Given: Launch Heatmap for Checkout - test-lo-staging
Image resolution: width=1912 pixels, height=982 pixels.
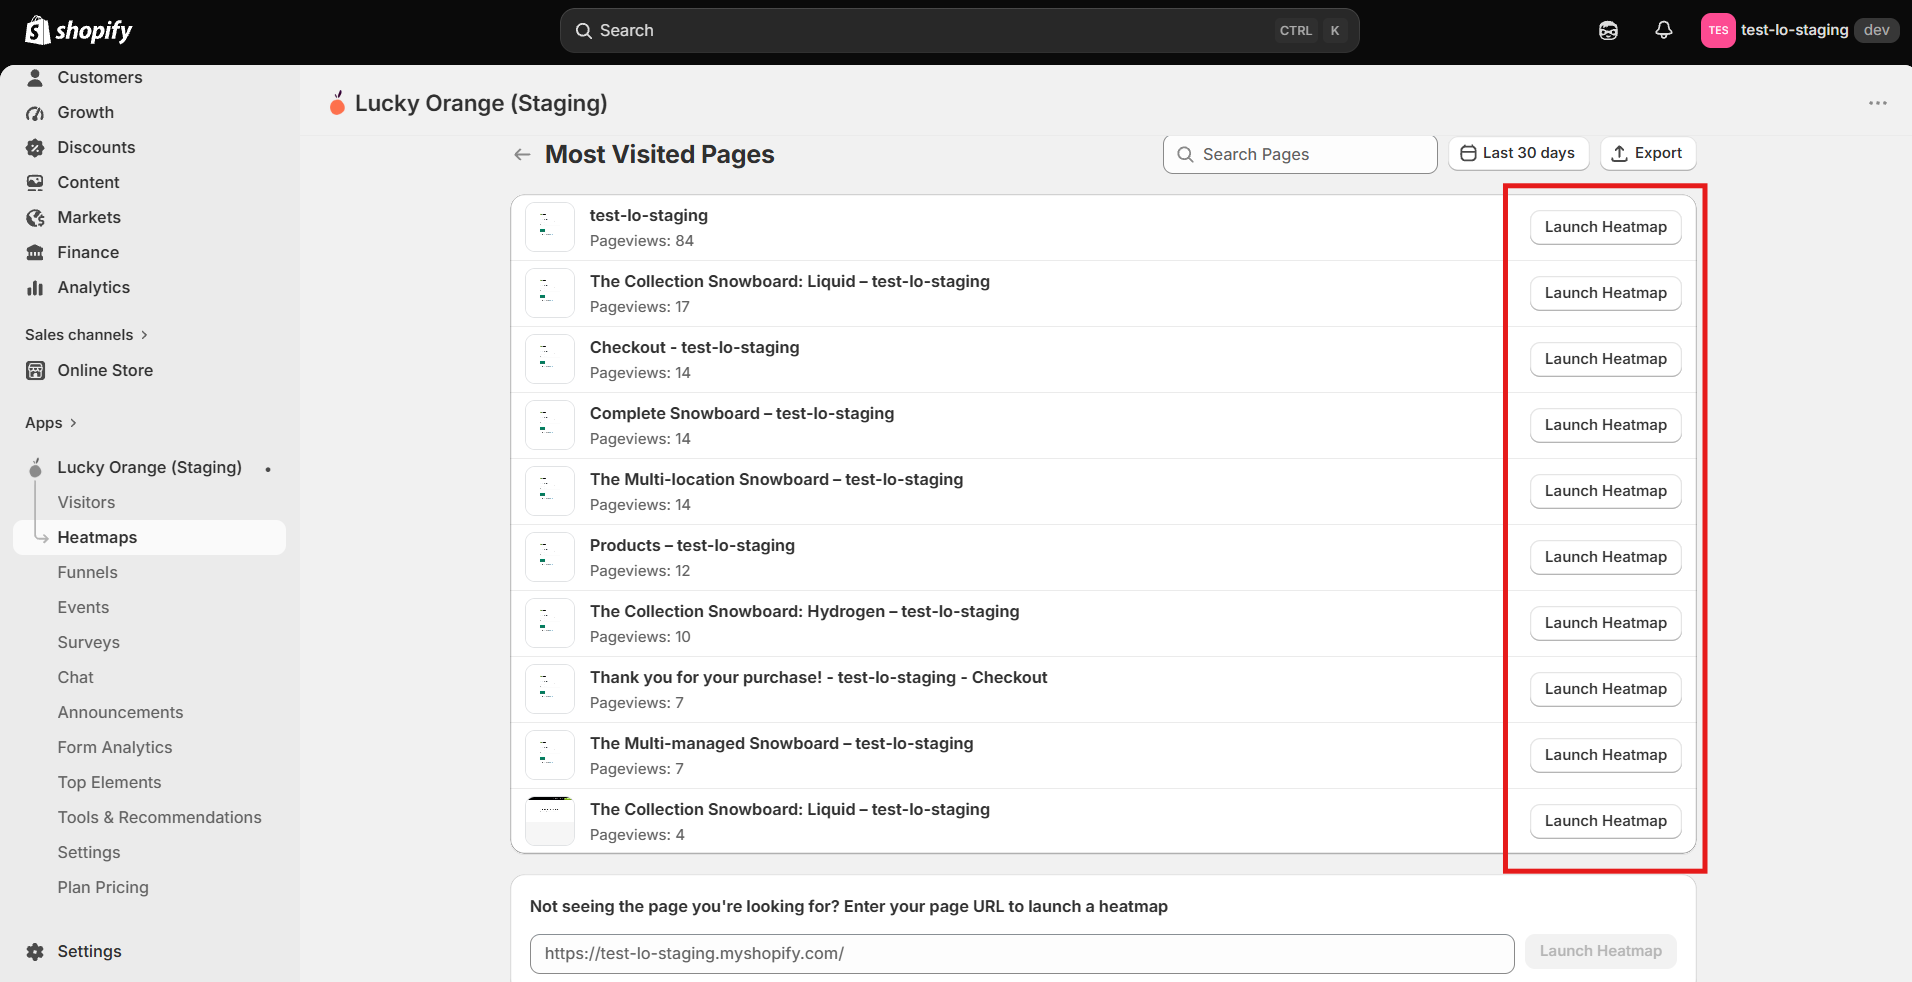Looking at the screenshot, I should 1605,359.
